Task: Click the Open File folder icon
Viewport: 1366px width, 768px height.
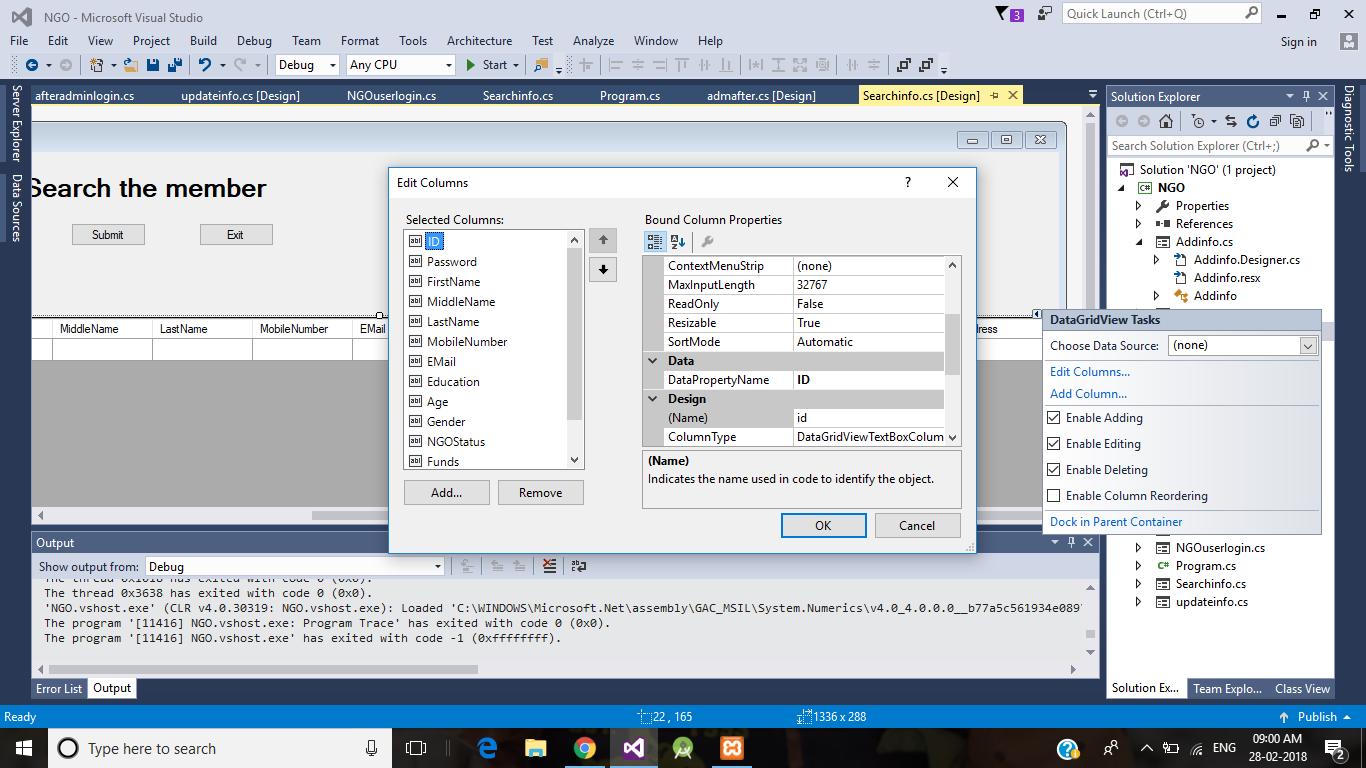Action: tap(130, 65)
